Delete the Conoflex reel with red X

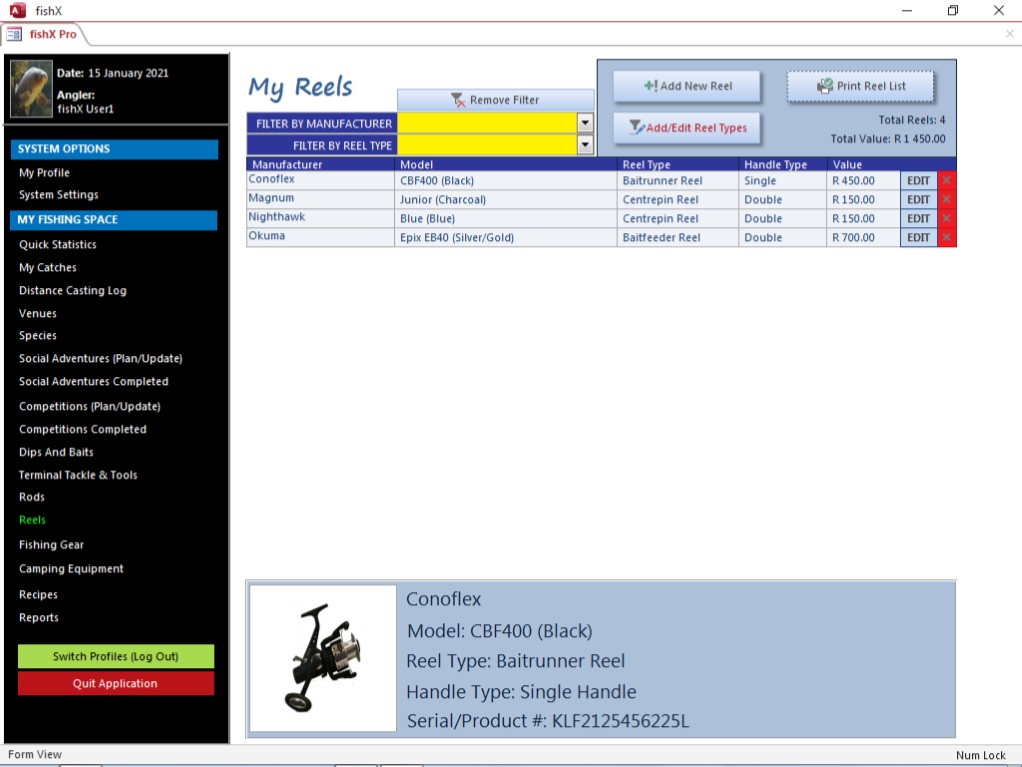(947, 181)
